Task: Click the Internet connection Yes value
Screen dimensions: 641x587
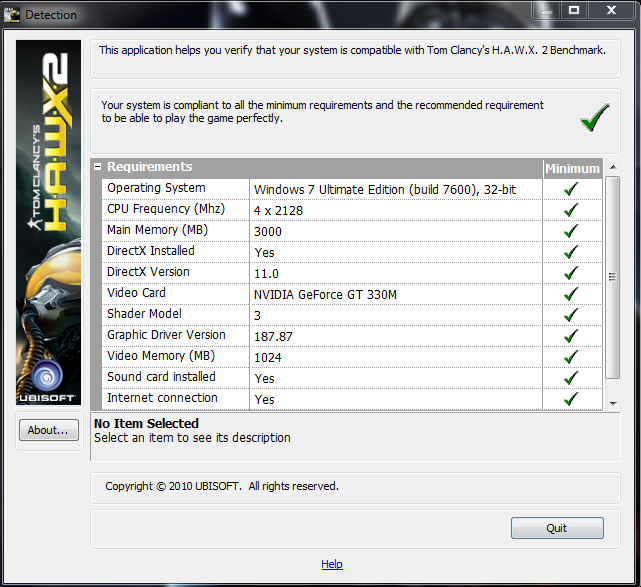Action: pyautogui.click(x=264, y=400)
